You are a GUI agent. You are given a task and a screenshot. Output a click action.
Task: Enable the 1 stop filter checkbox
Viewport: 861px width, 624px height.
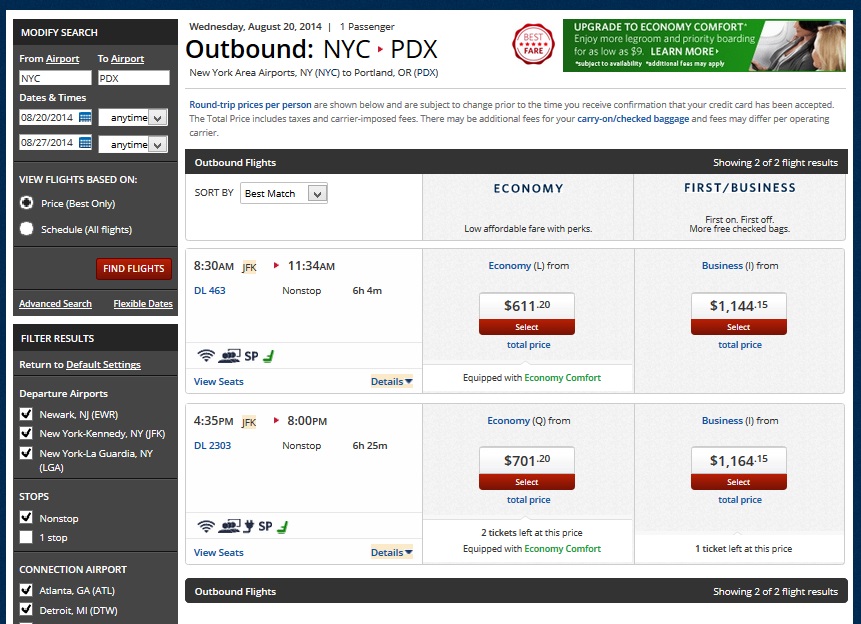point(27,538)
